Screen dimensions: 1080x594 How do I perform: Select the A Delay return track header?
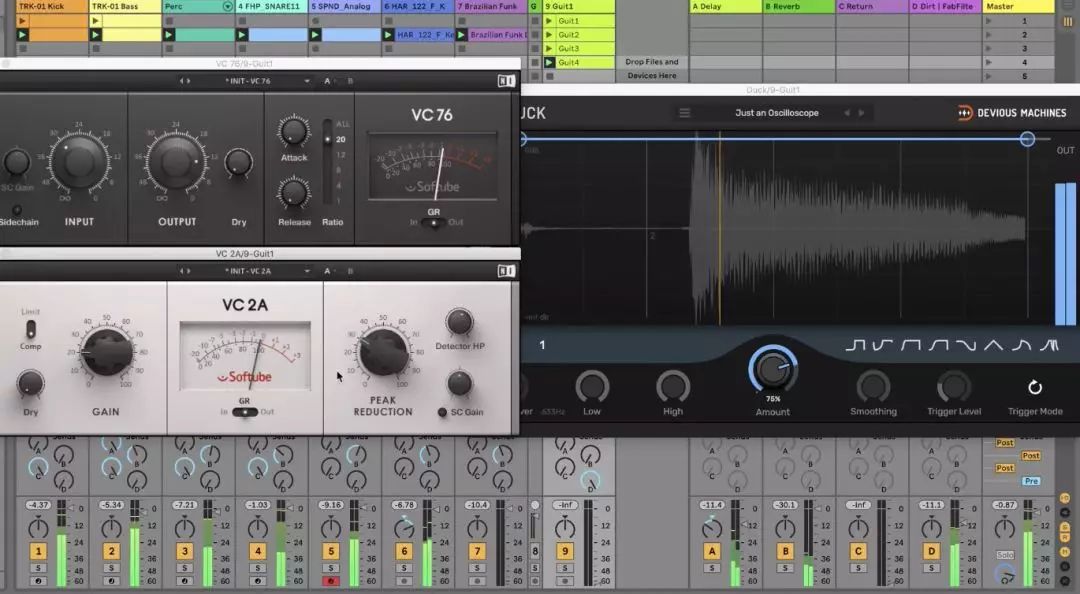725,6
